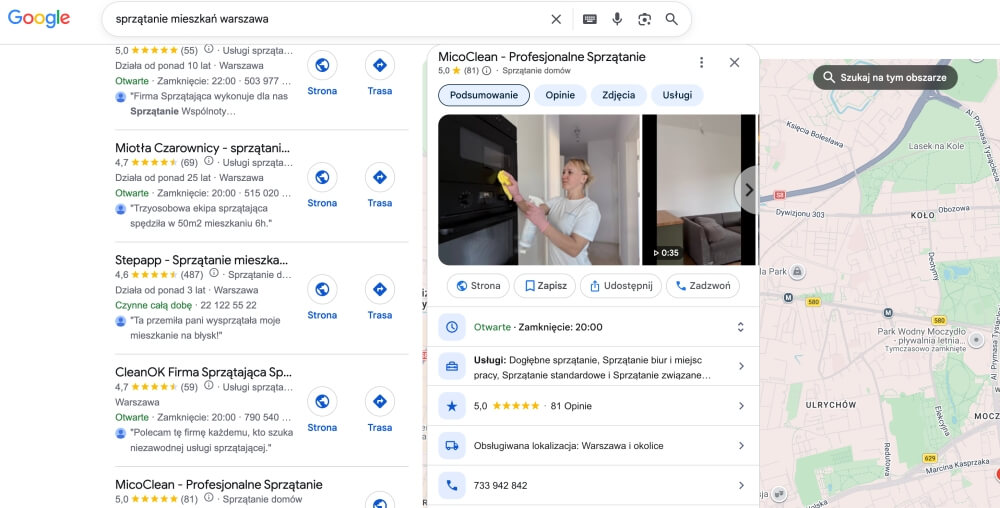This screenshot has width=1000, height=508.
Task: Click Szukaj na tym obszarze map button
Action: click(x=885, y=77)
